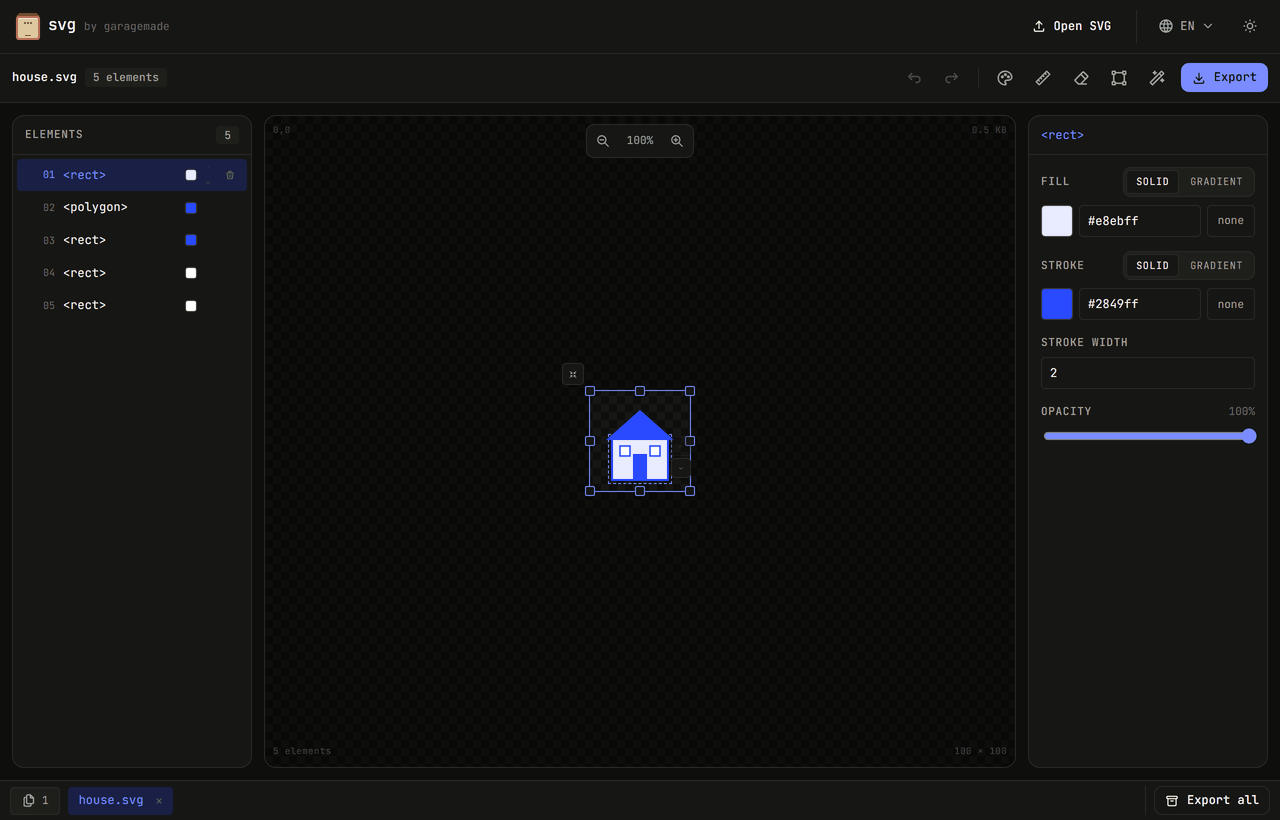Select the 04 <rect> element row
Viewport: 1280px width, 820px height.
132,273
